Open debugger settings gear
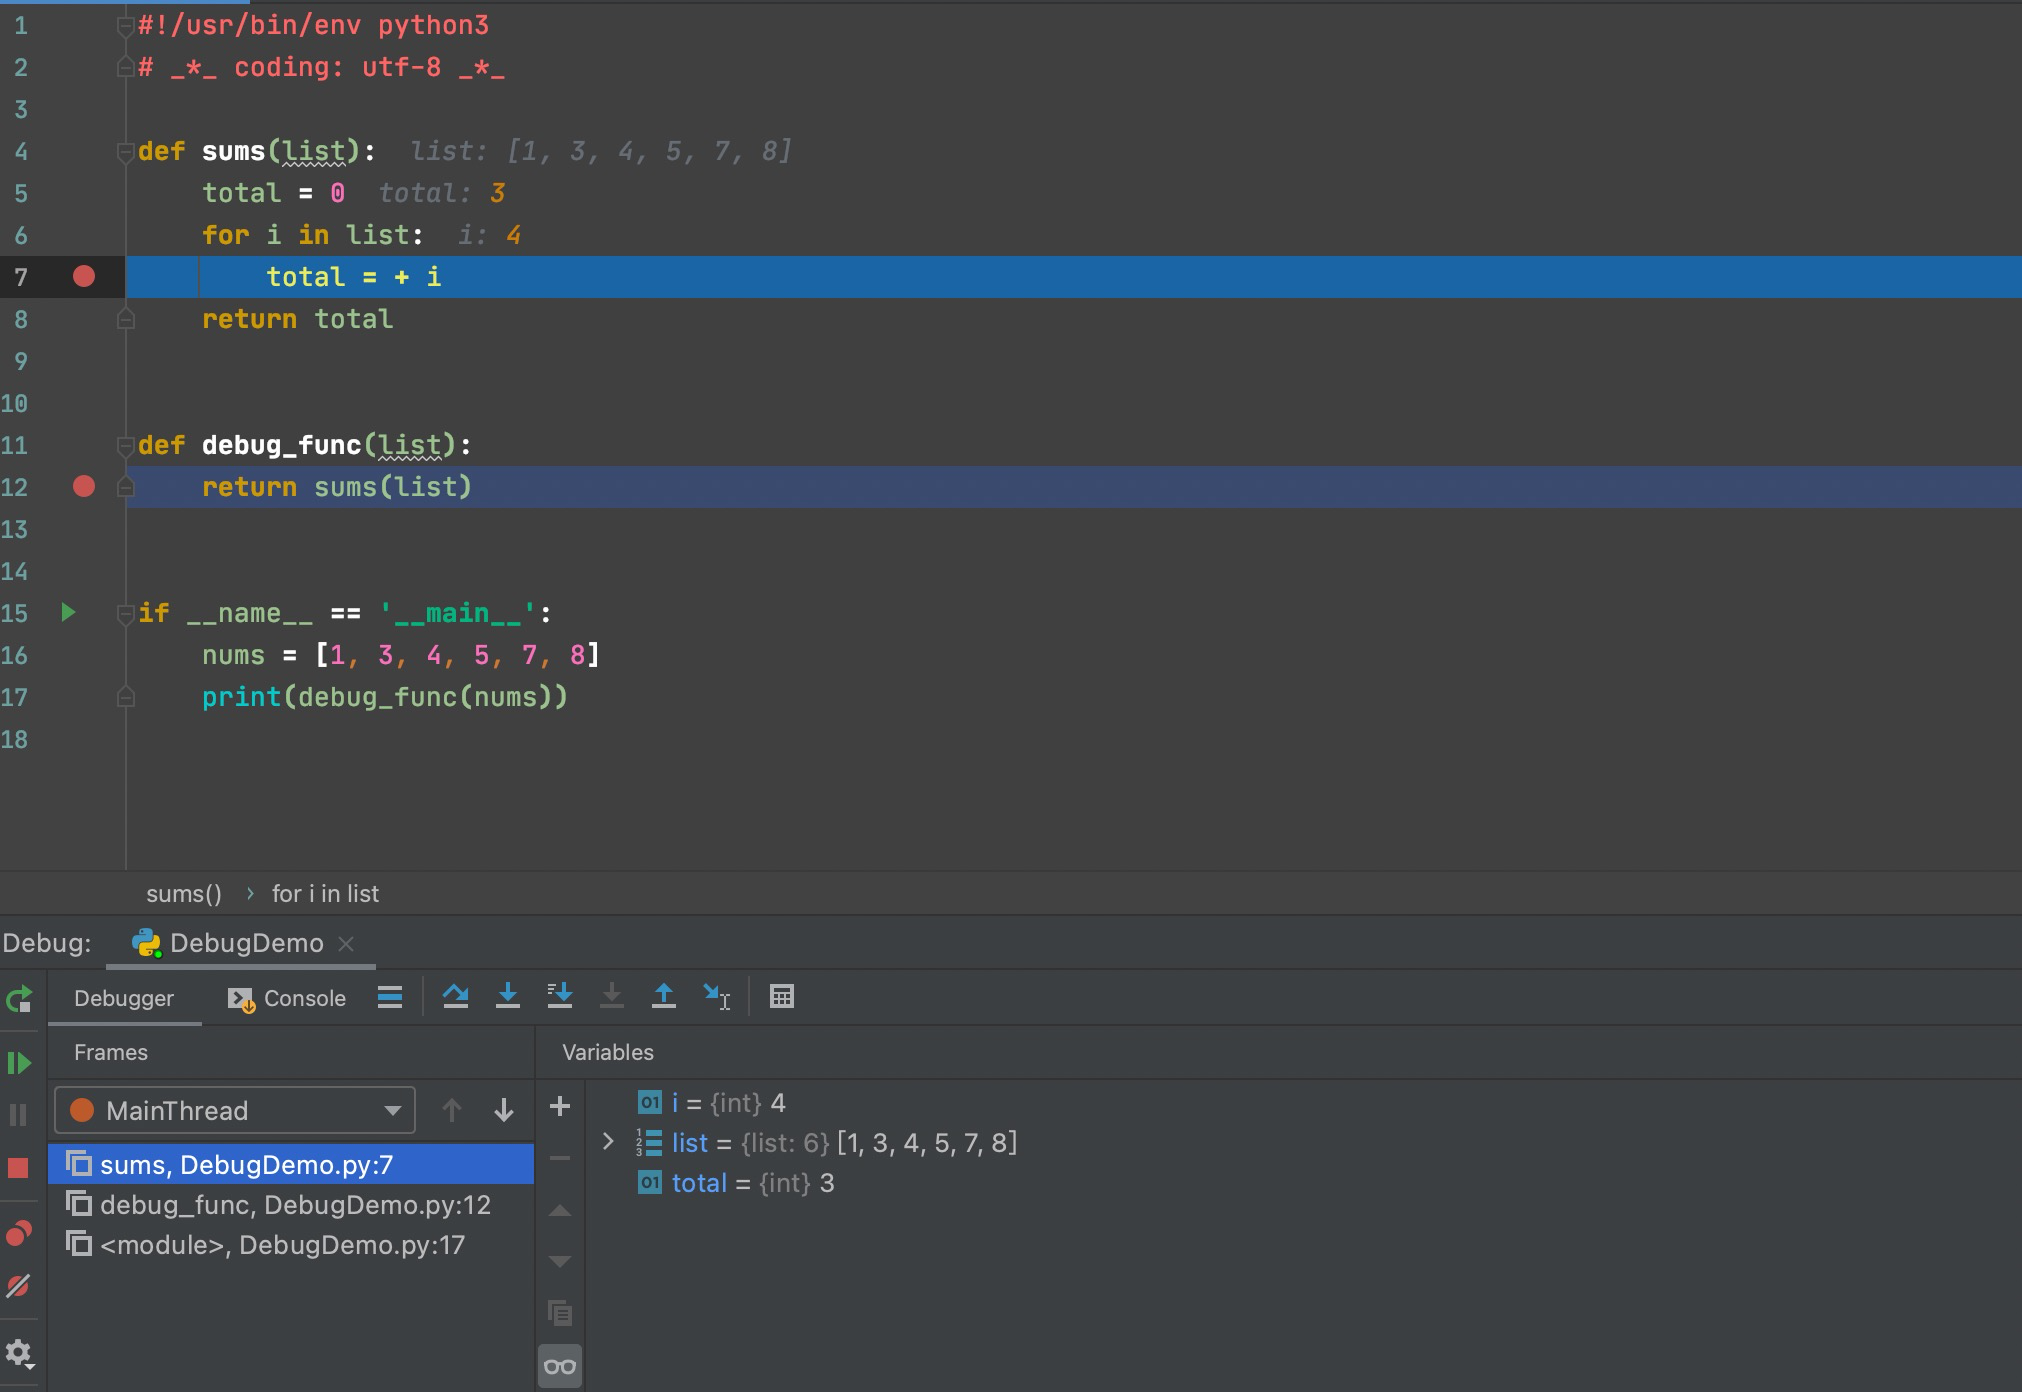The height and width of the screenshot is (1392, 2022). pyautogui.click(x=19, y=1354)
